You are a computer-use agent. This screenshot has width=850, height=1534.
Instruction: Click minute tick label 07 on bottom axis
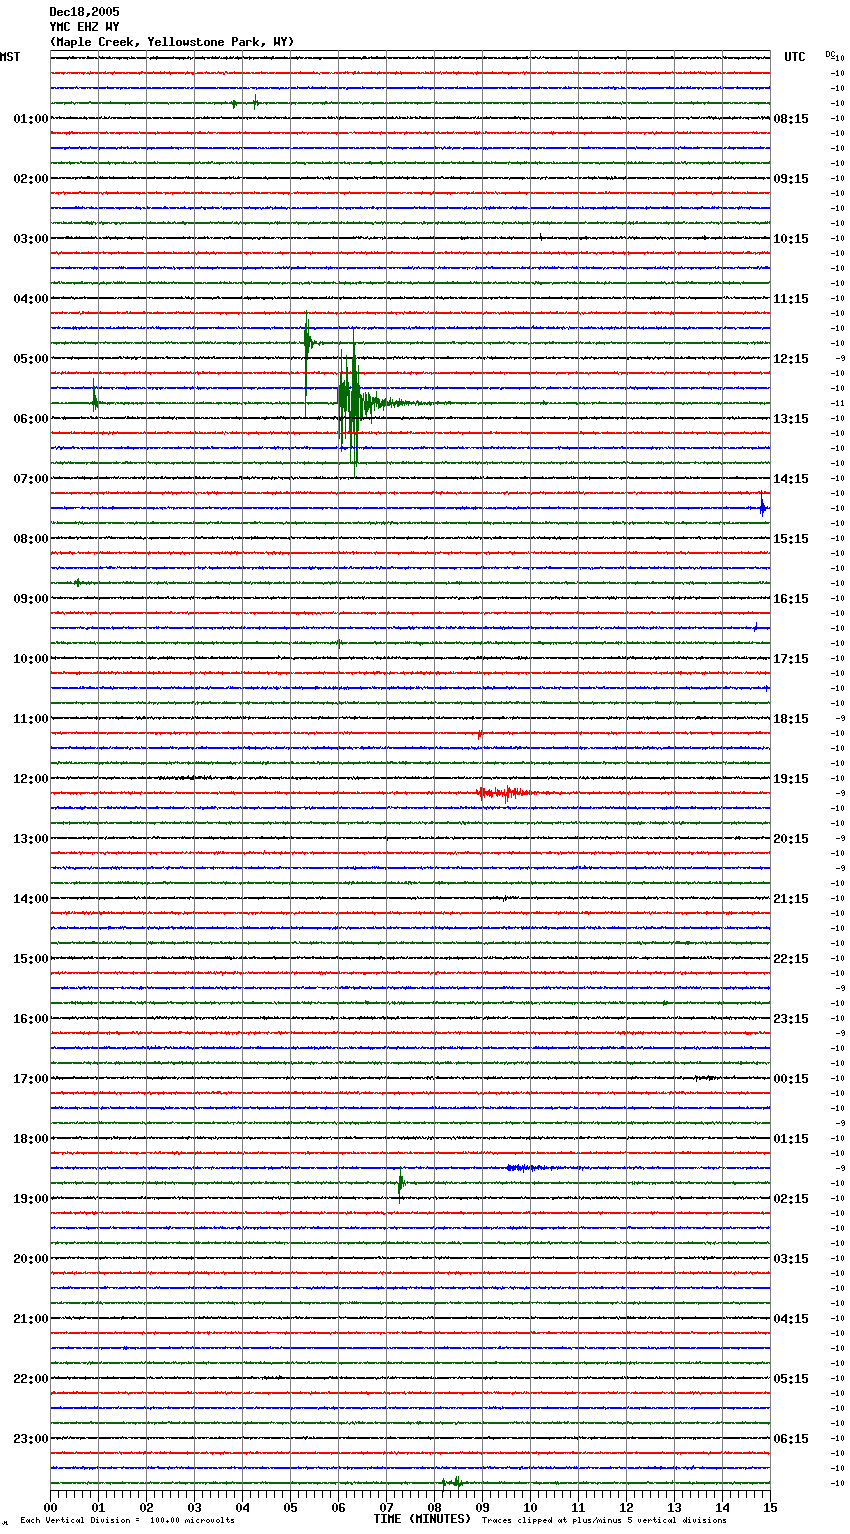[386, 1507]
